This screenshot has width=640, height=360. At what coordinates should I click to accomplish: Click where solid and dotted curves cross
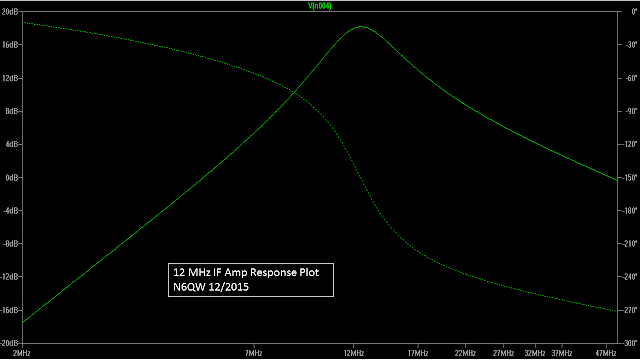(x=293, y=93)
